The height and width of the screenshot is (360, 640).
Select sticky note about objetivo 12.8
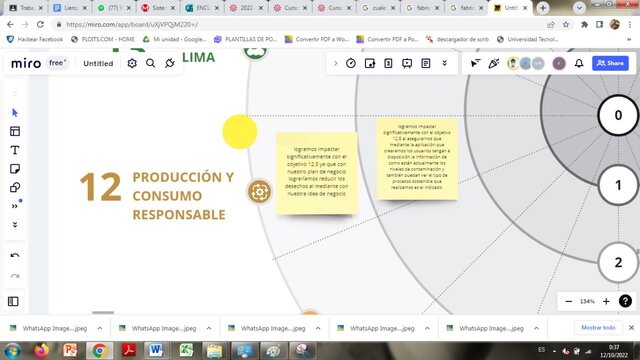point(417,159)
